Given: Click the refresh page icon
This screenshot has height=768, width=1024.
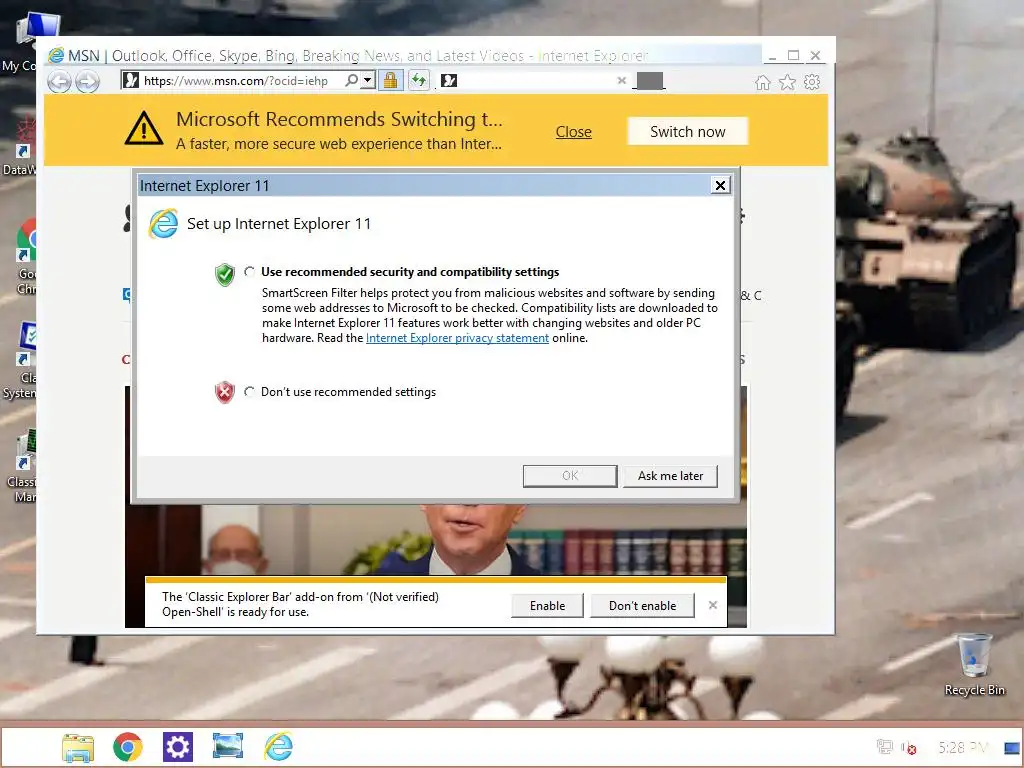Looking at the screenshot, I should pyautogui.click(x=419, y=80).
